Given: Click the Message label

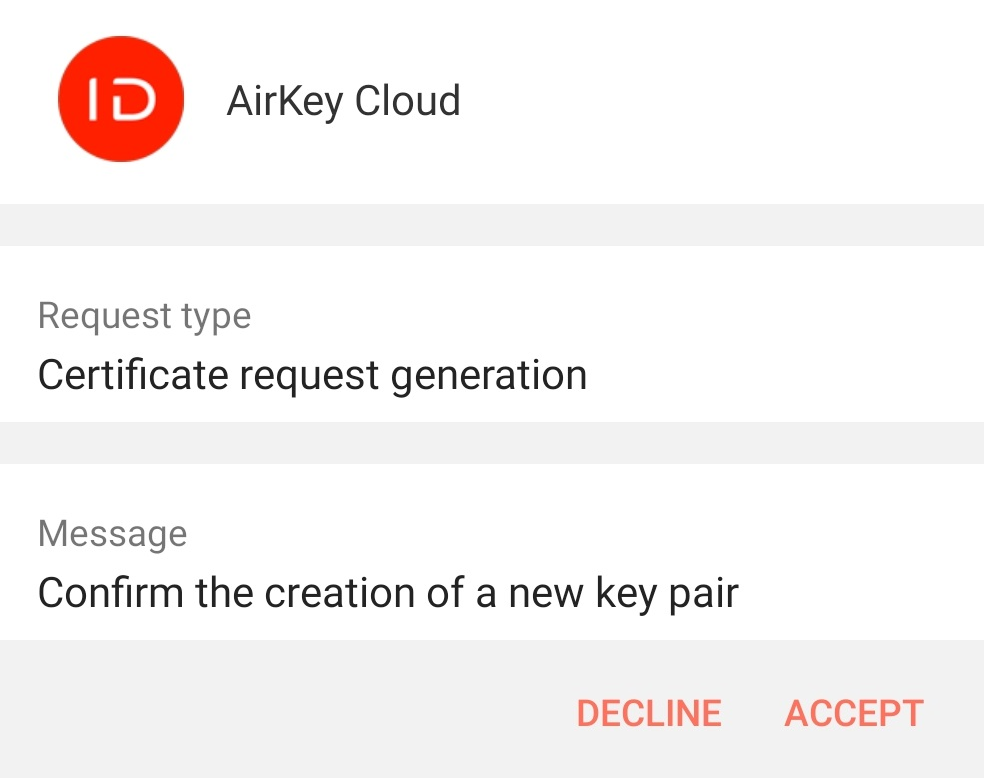Looking at the screenshot, I should (x=112, y=533).
